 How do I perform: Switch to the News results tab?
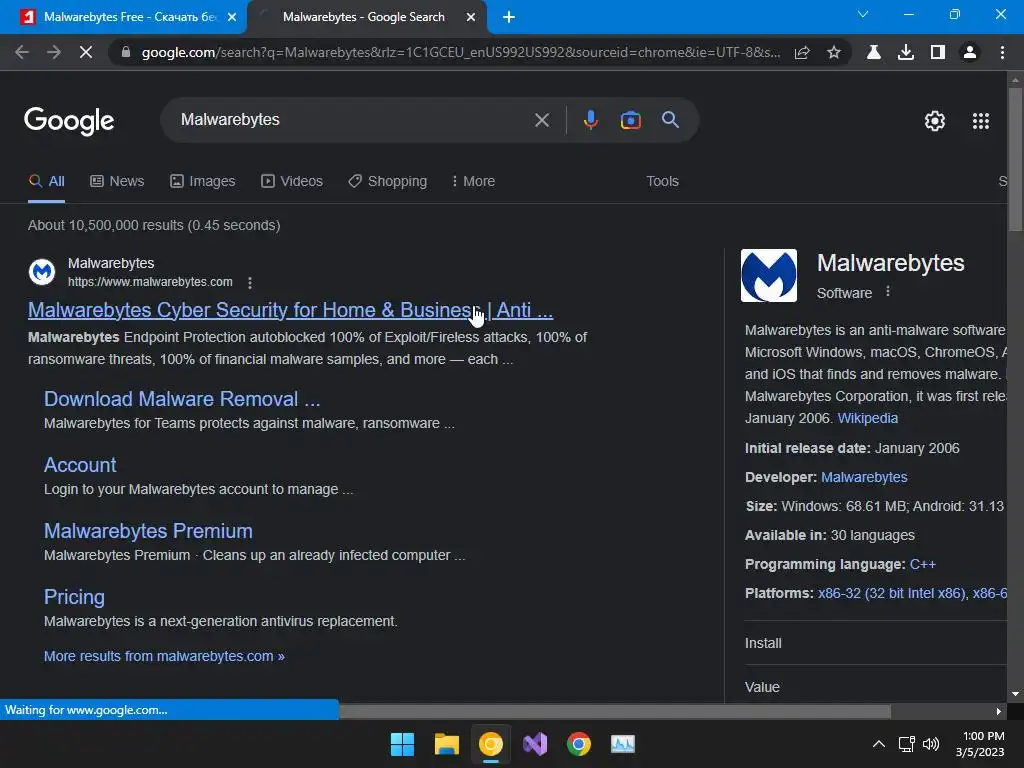coord(117,181)
